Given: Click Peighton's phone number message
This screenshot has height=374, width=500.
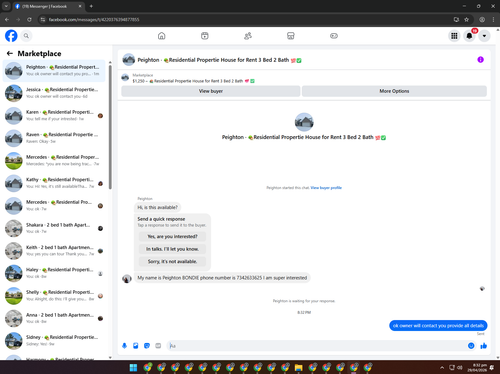Looking at the screenshot, I should tap(222, 278).
